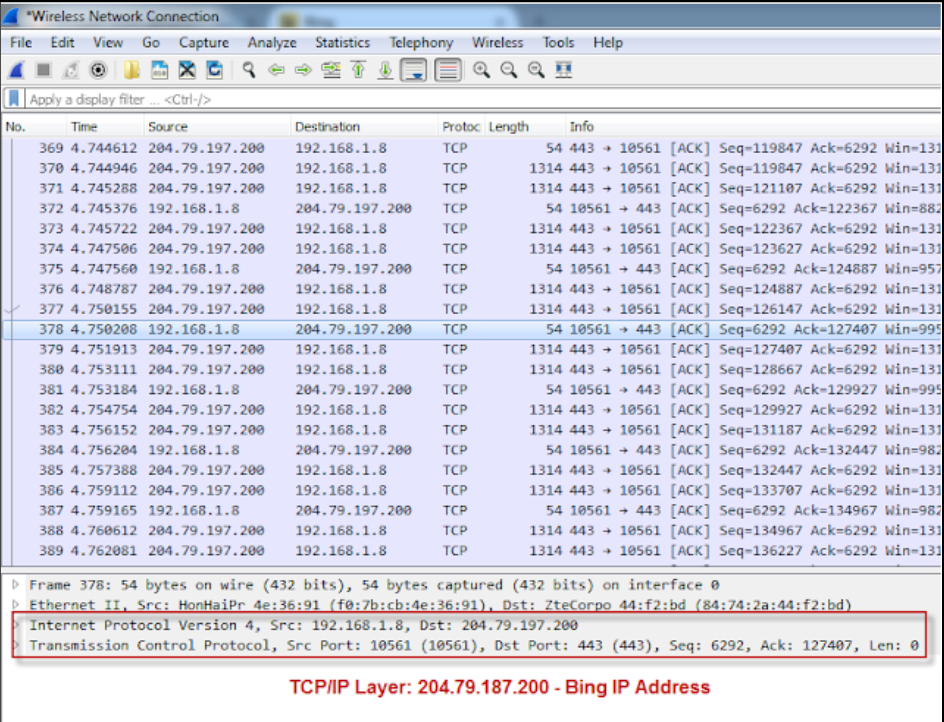
Task: Zoom in the main window text
Action: [481, 70]
